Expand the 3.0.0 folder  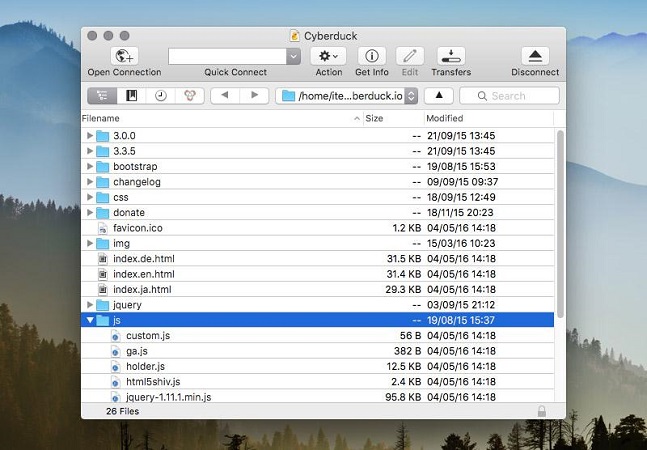[x=90, y=135]
